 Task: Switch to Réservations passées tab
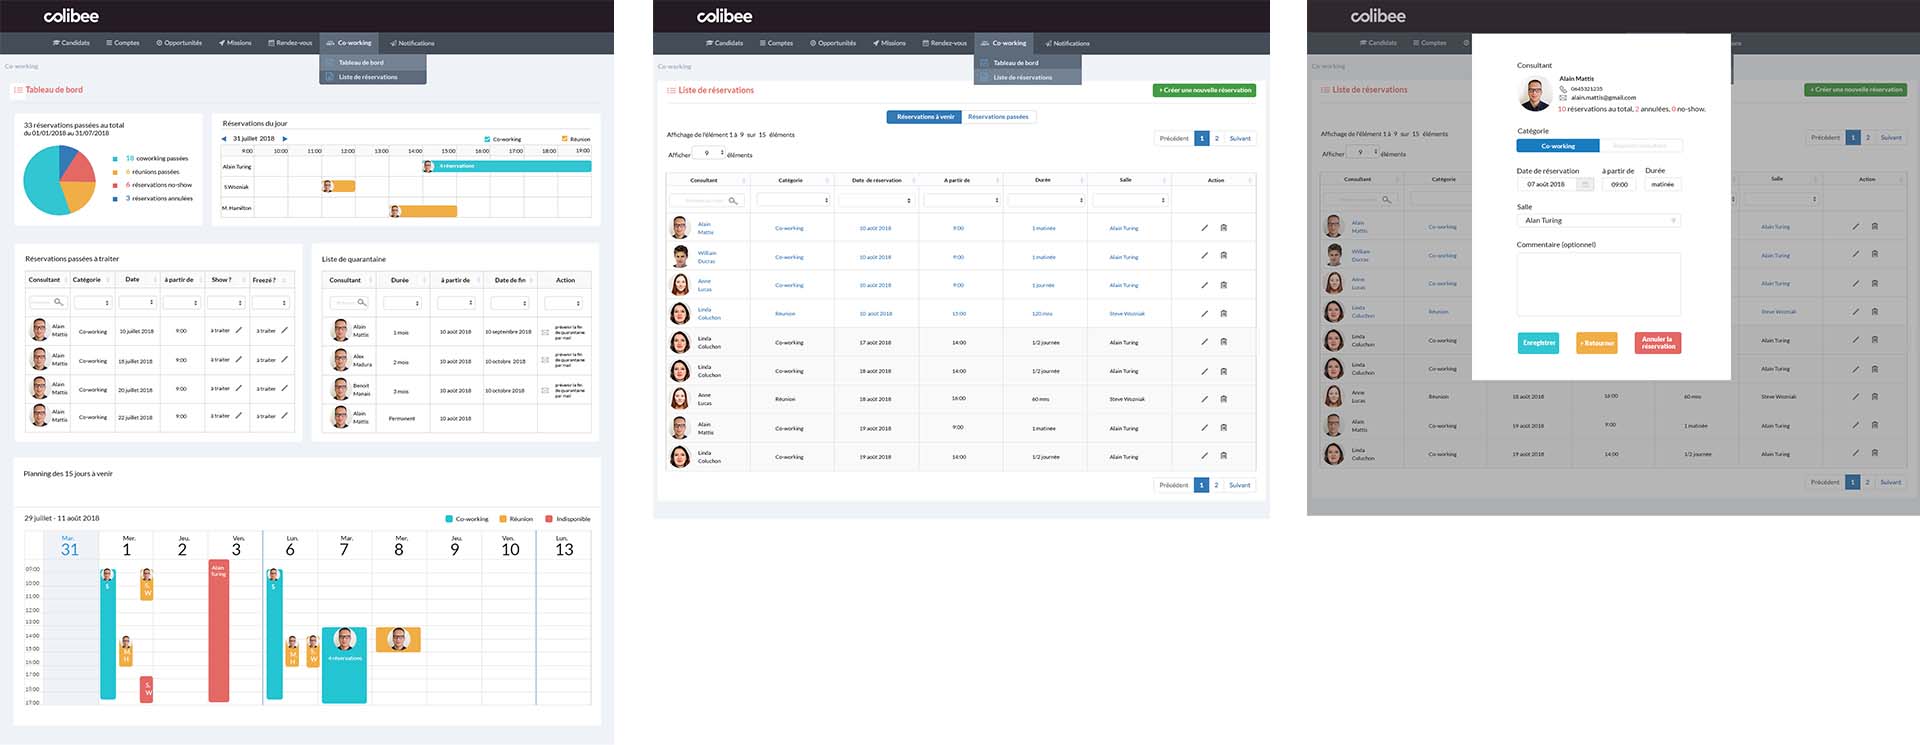tap(998, 117)
